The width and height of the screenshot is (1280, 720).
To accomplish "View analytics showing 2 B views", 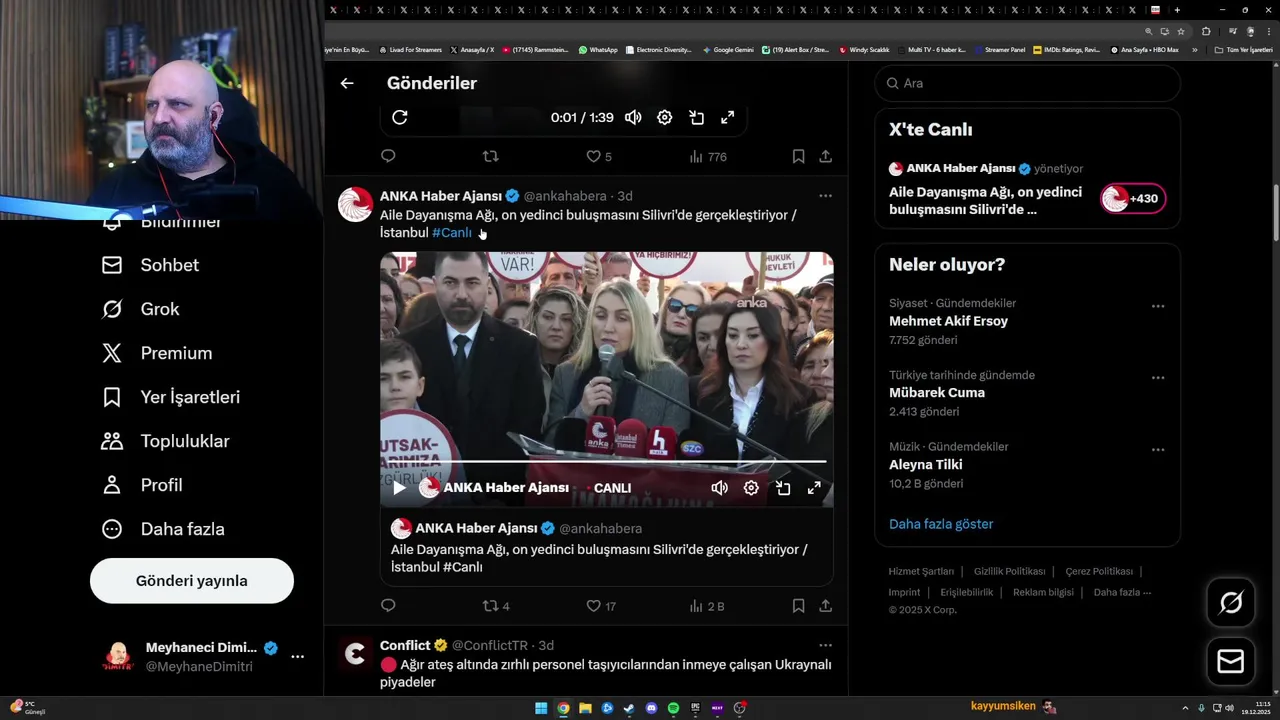I will coord(707,605).
